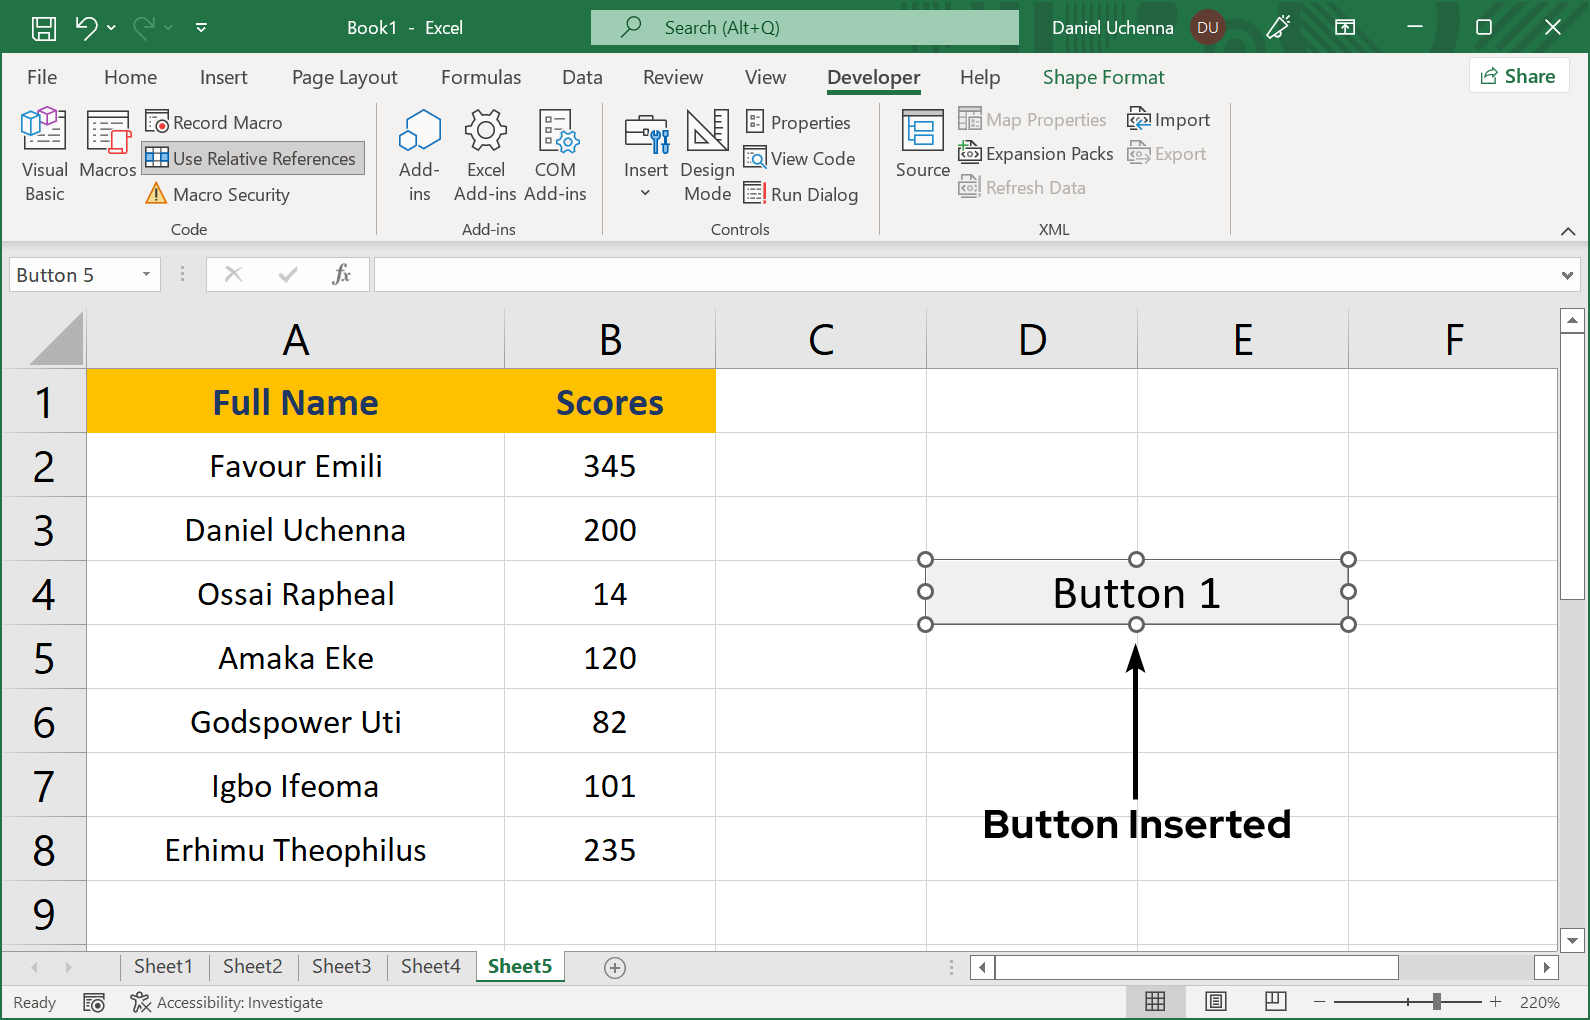Select cell B4 containing 14
Viewport: 1590px width, 1020px height.
click(609, 594)
